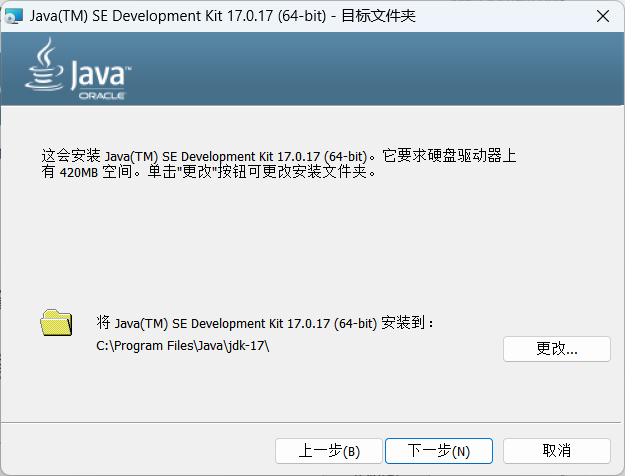Click the 更改... button to change the folder
Image resolution: width=625 pixels, height=476 pixels.
(556, 349)
